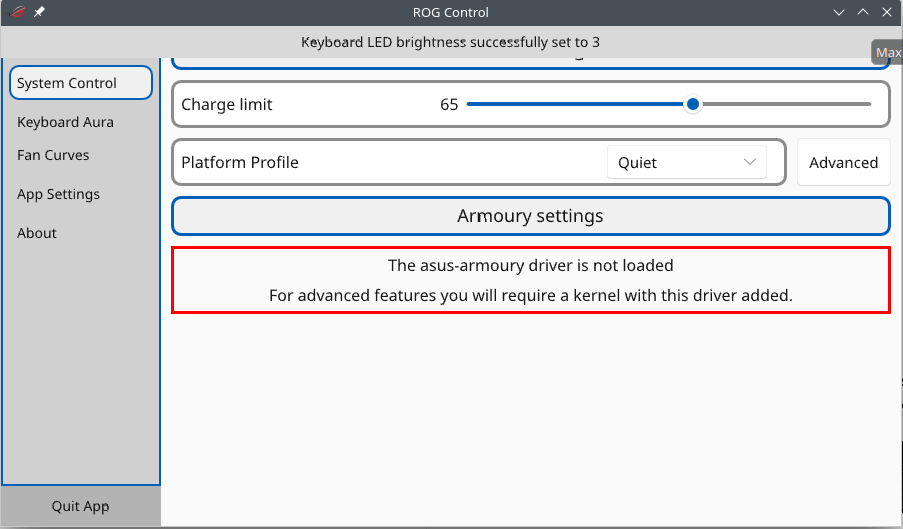
Task: Switch to the Keyboard Aura page
Action: click(x=66, y=122)
